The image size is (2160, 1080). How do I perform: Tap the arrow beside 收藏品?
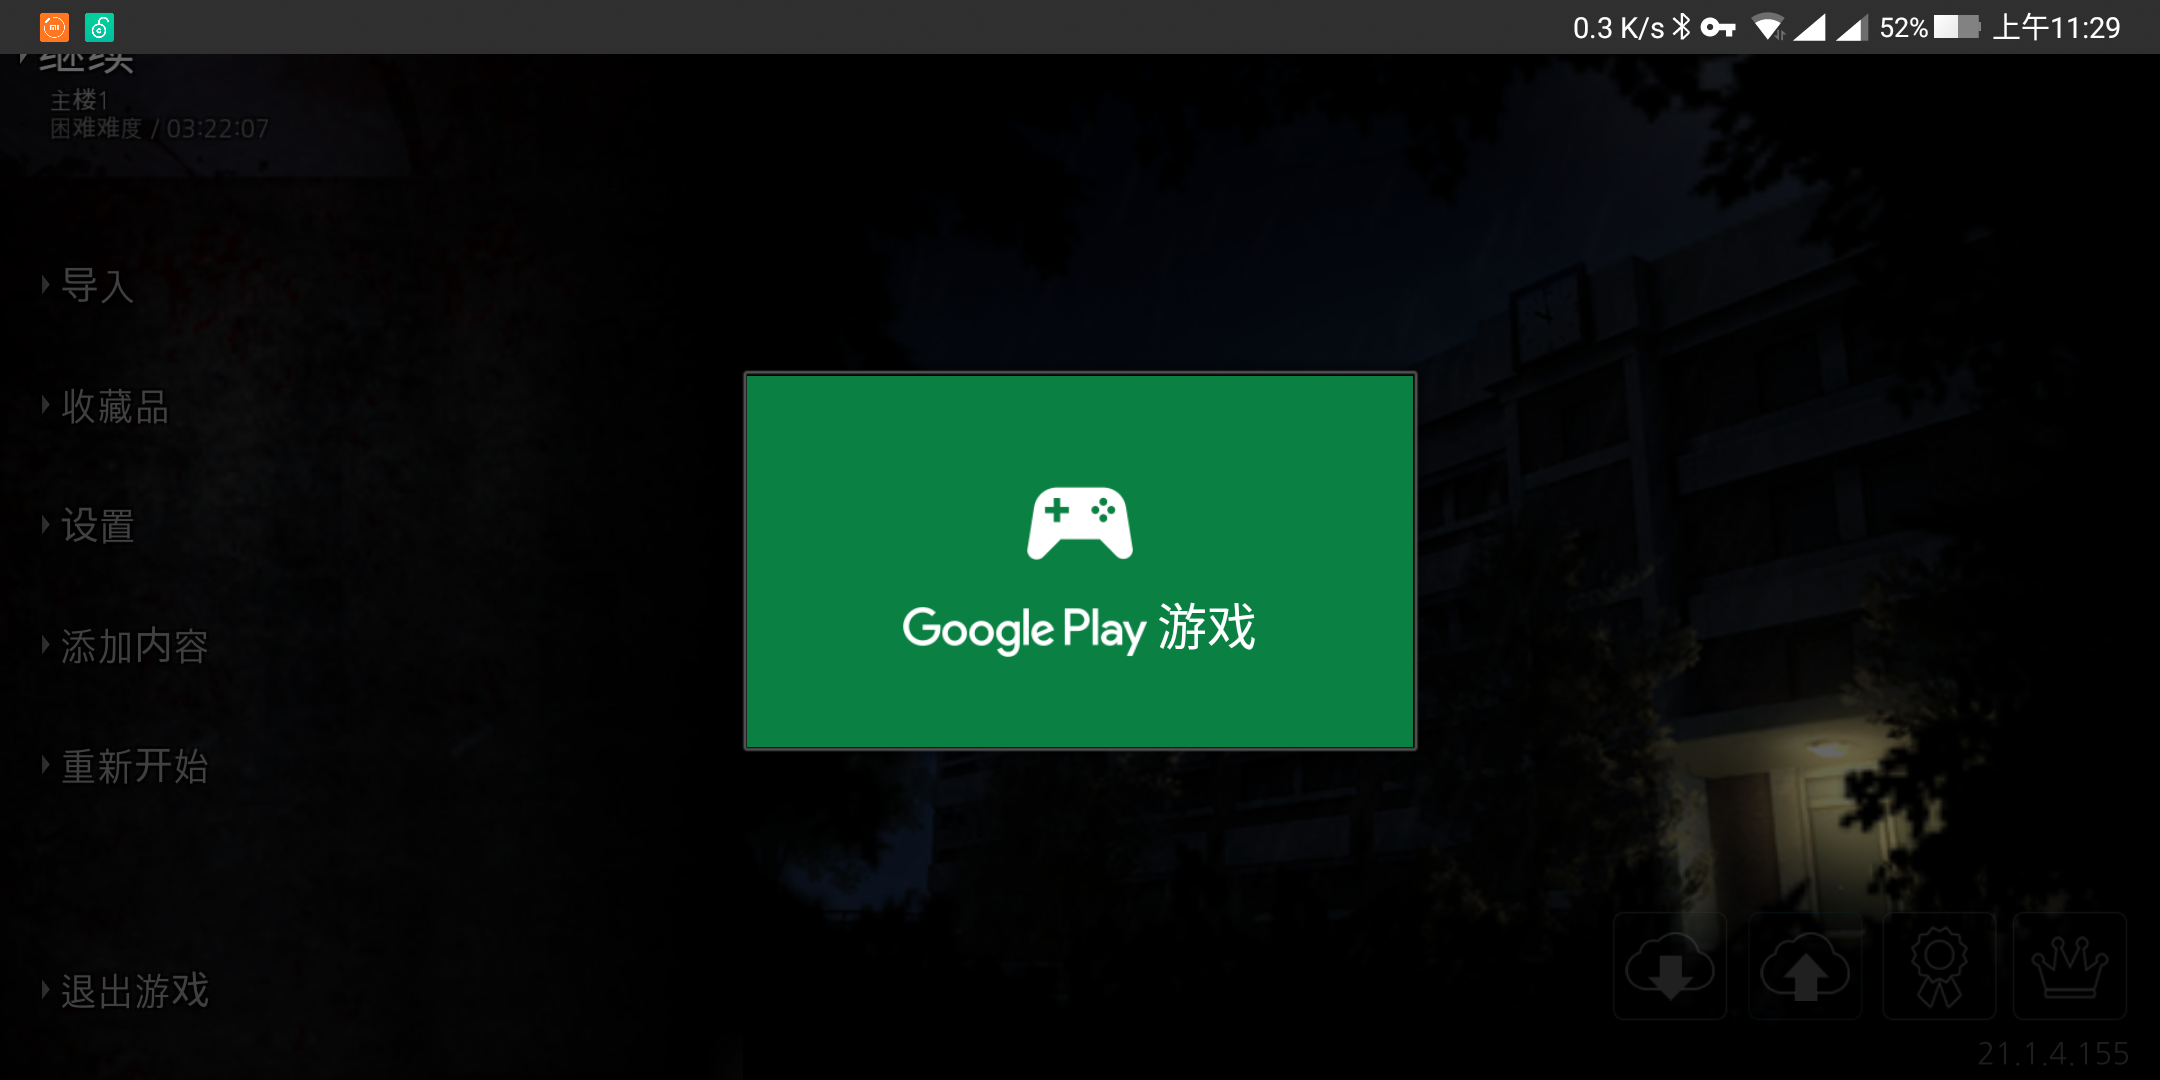point(45,406)
